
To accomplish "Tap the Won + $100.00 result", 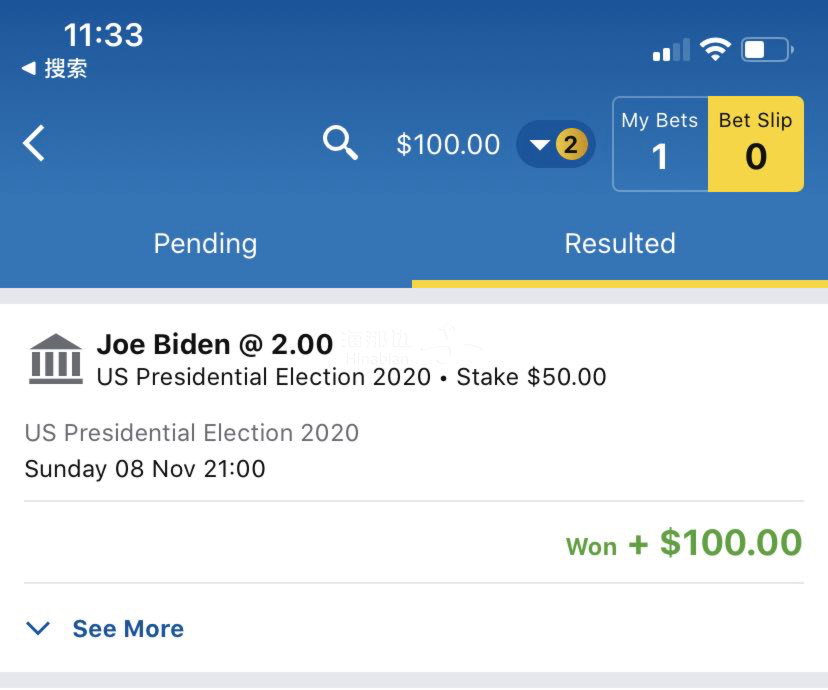I will pos(684,543).
